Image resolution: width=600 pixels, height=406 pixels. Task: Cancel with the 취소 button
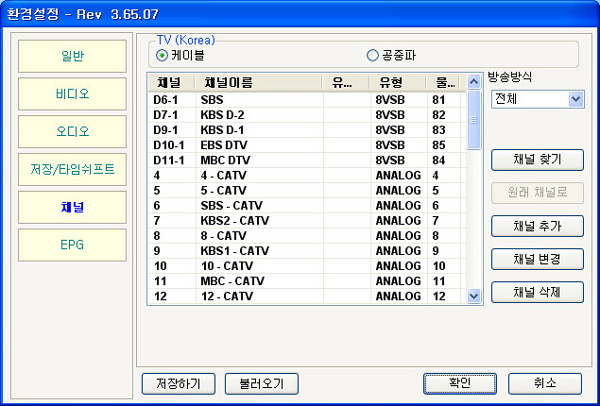pyautogui.click(x=545, y=384)
